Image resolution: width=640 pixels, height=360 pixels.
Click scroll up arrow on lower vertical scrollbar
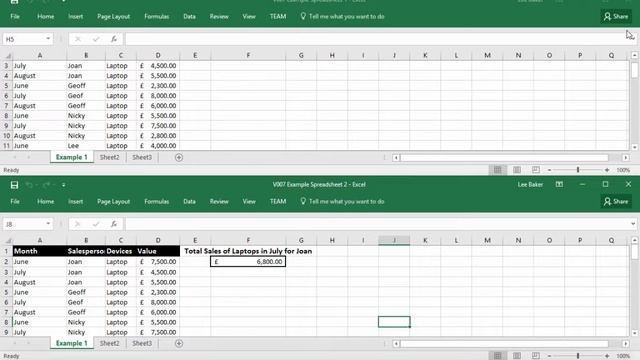click(x=635, y=240)
